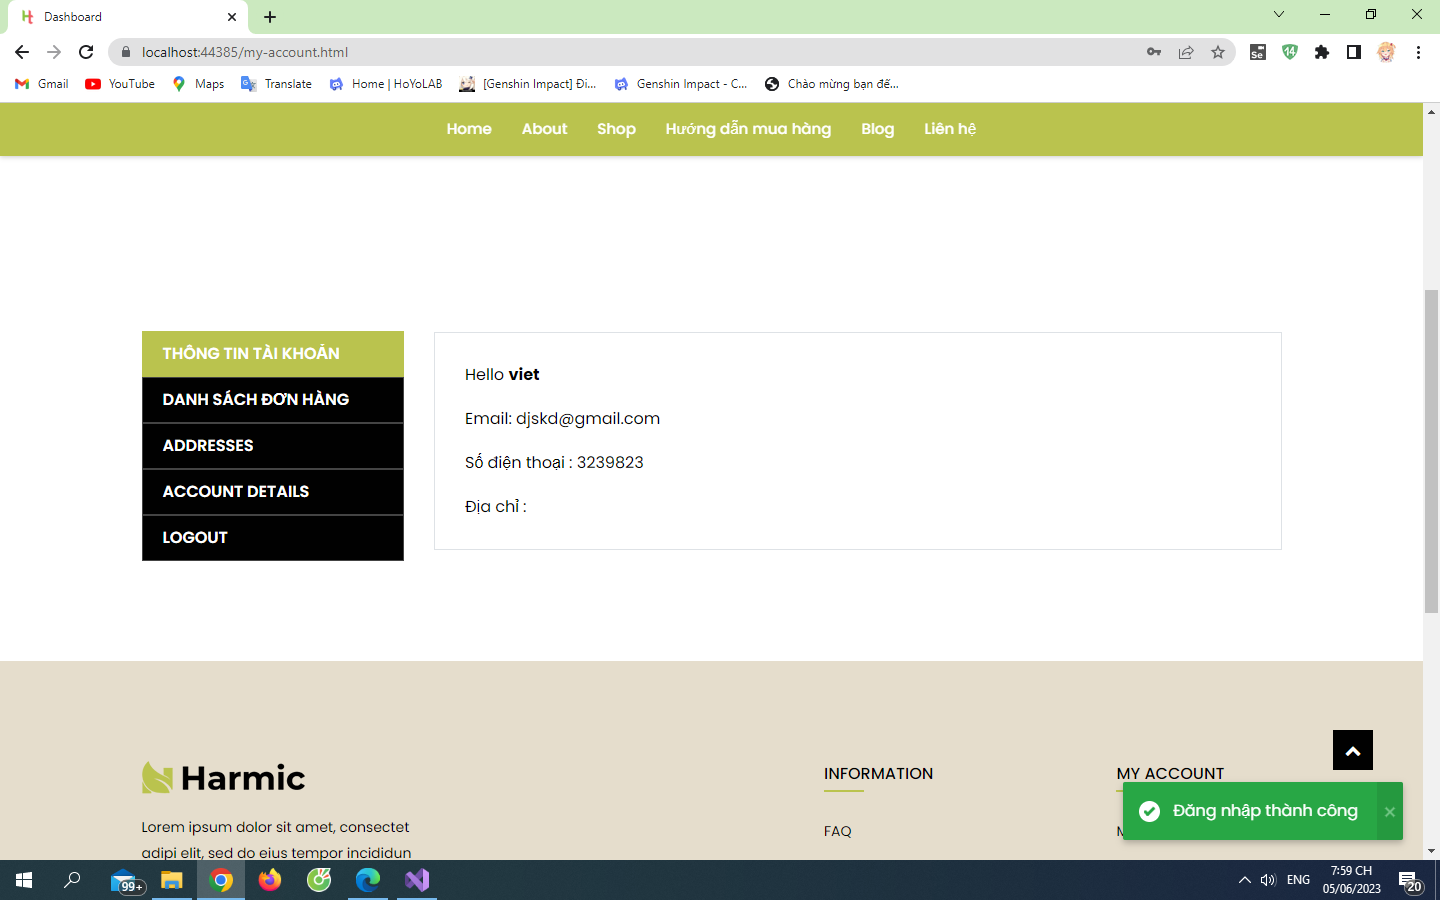
Task: Open Visual Studio from the taskbar
Action: (x=416, y=881)
